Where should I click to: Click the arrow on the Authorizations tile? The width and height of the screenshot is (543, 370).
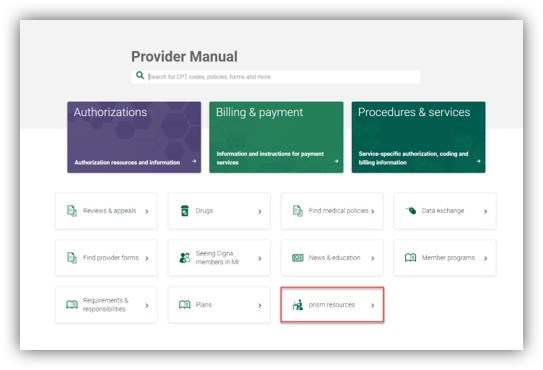click(194, 161)
